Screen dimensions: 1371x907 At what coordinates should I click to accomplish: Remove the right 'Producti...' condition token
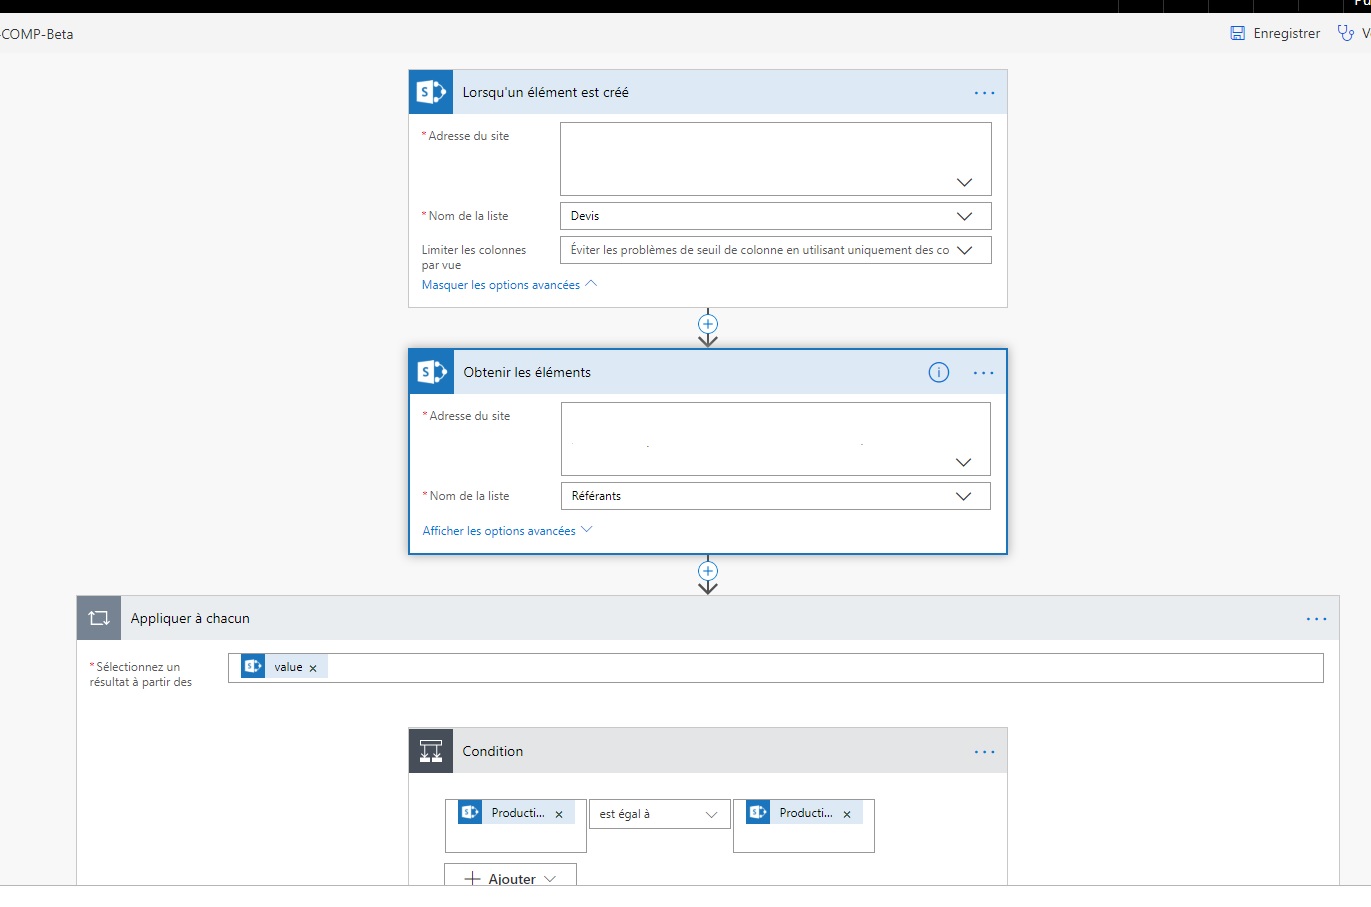[847, 814]
